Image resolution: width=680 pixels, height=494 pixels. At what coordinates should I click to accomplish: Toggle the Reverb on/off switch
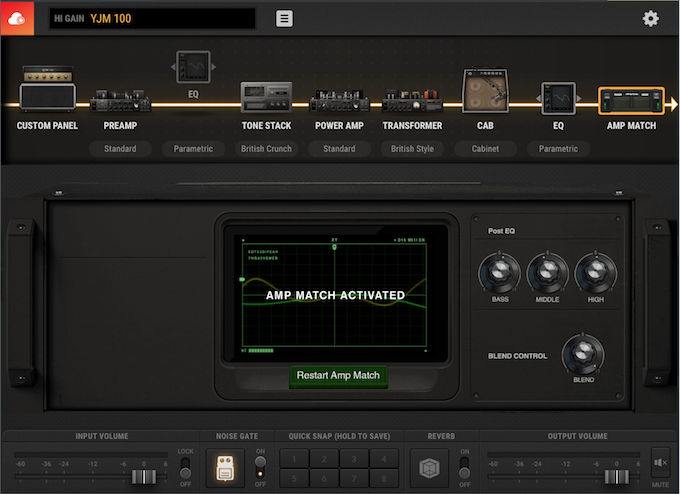pyautogui.click(x=464, y=468)
